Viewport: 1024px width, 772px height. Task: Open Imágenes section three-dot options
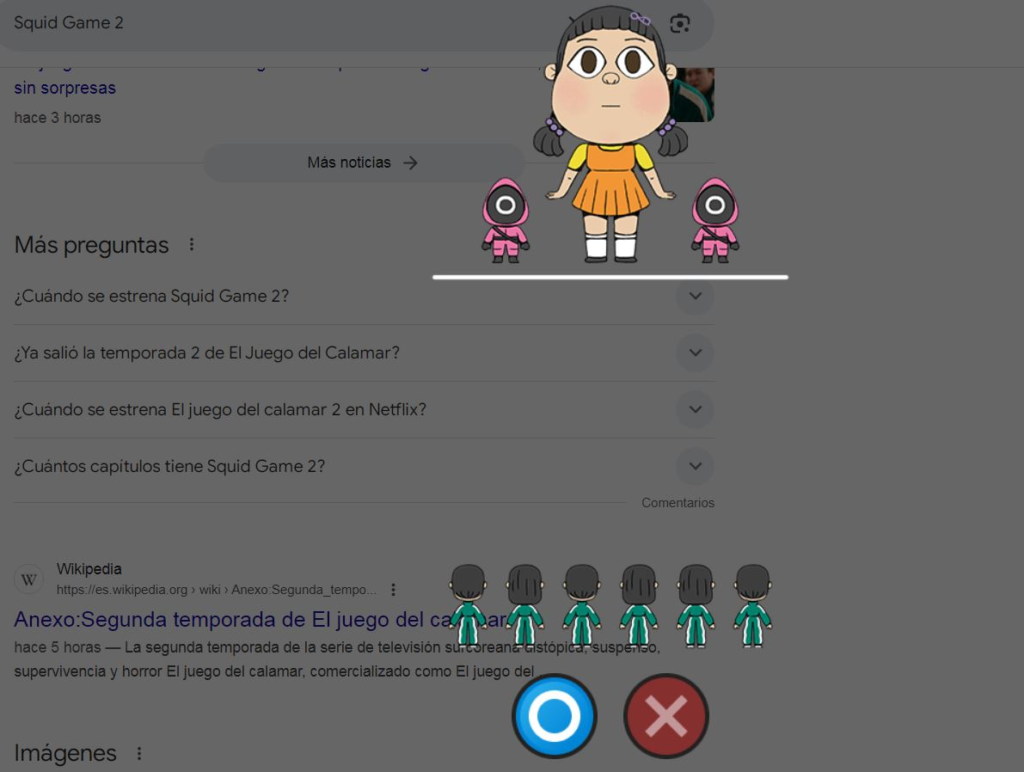[139, 753]
